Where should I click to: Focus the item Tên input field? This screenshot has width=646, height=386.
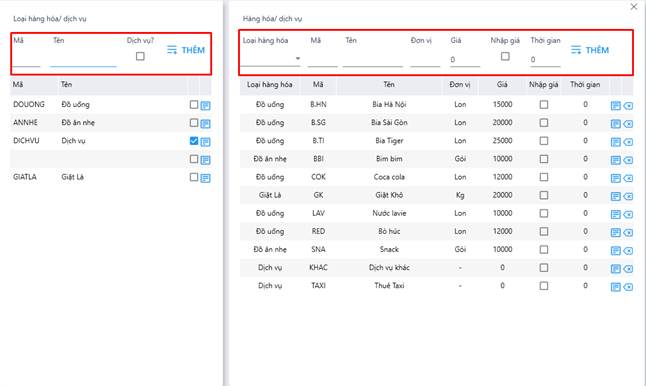[x=373, y=59]
